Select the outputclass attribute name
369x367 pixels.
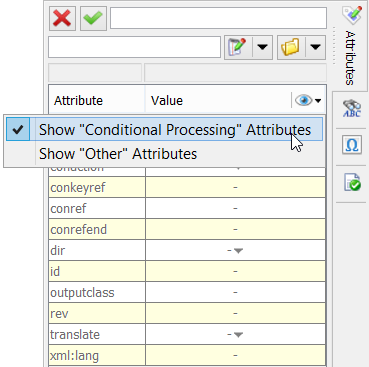82,292
